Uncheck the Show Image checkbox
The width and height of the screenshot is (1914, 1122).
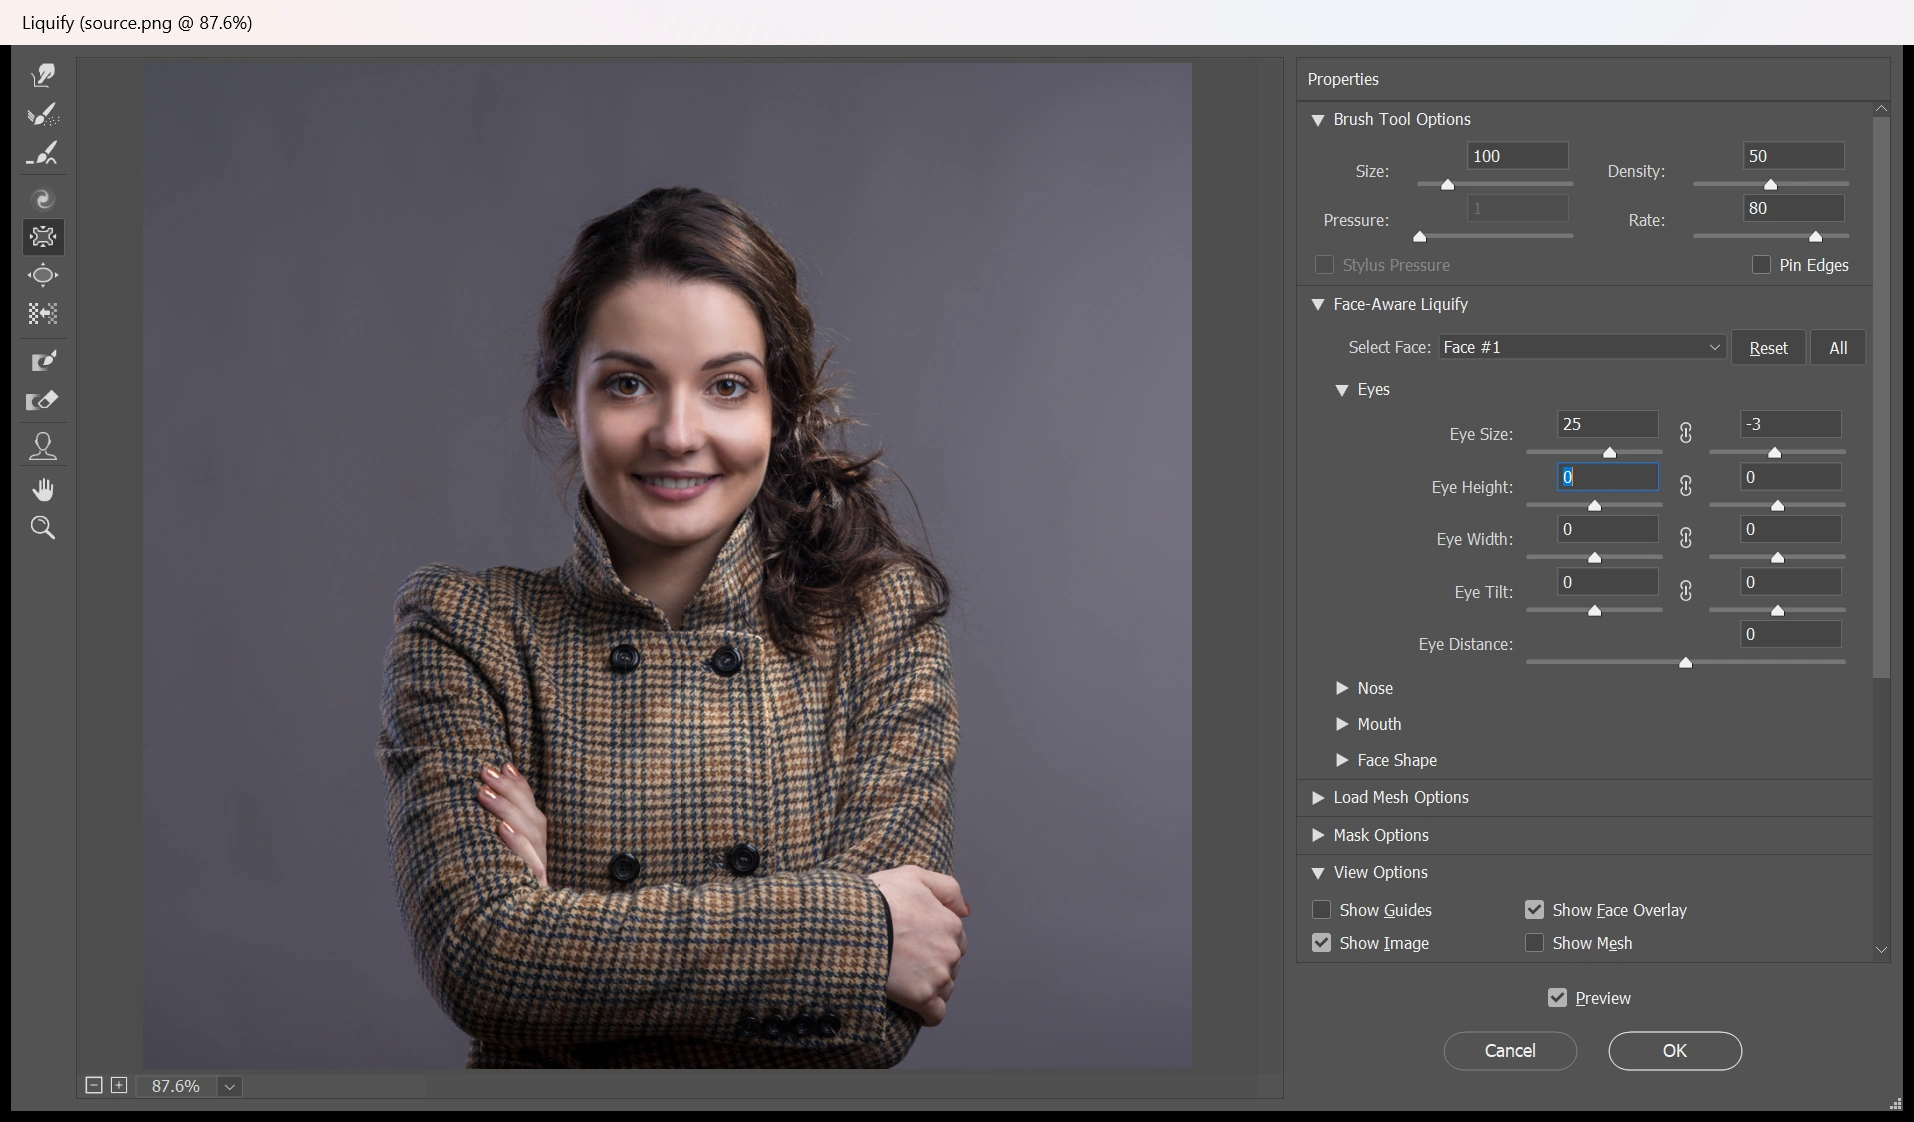pos(1322,943)
